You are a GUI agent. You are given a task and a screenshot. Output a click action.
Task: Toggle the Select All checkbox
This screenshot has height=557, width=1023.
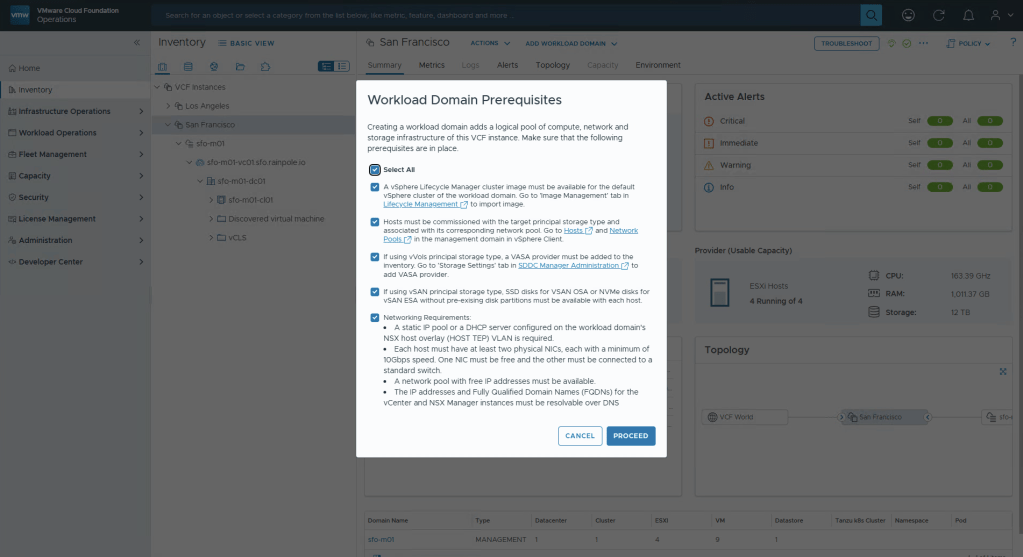click(375, 170)
